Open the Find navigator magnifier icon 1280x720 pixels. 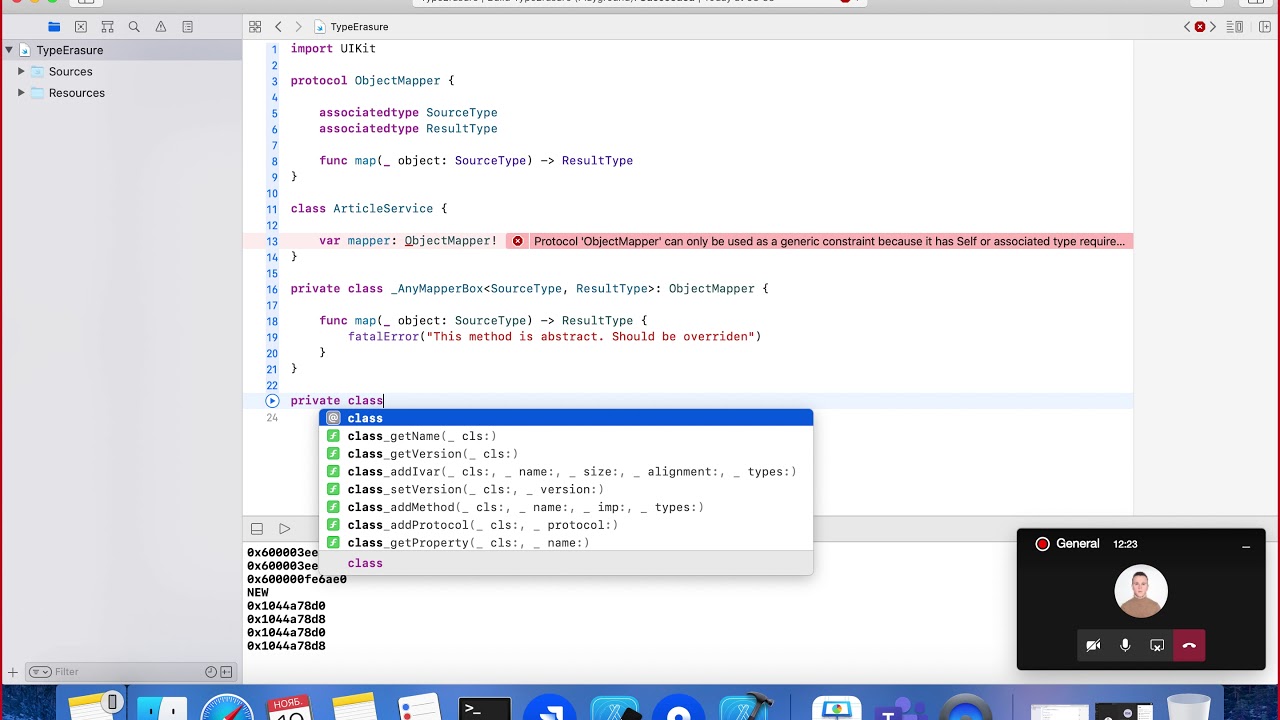tap(134, 27)
